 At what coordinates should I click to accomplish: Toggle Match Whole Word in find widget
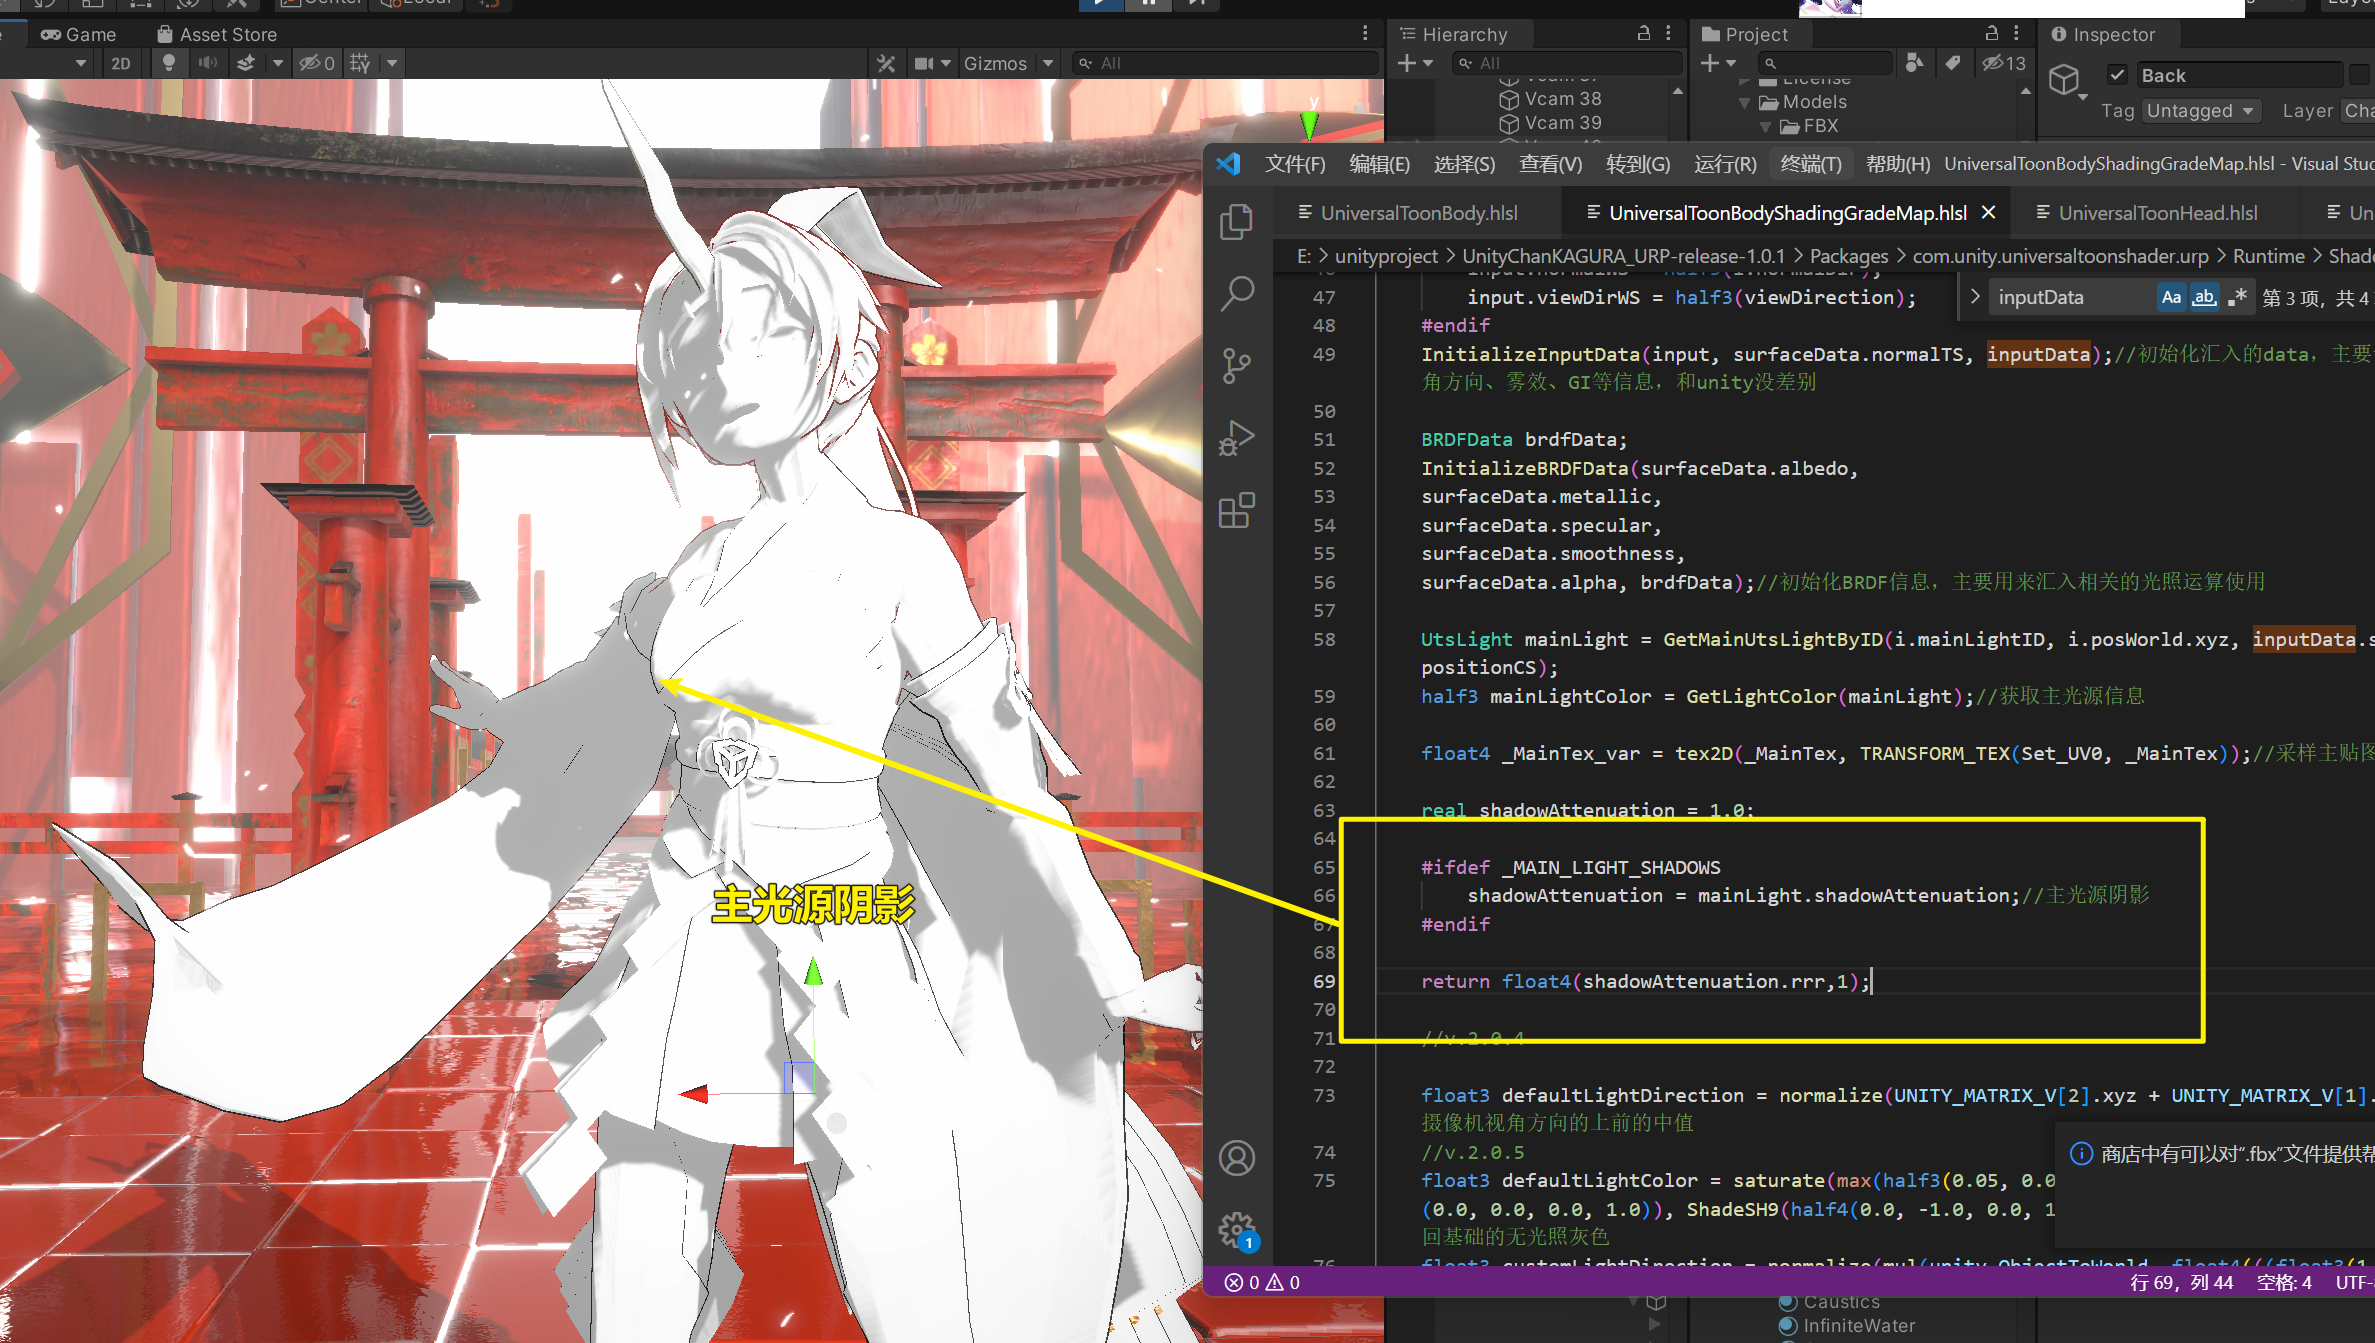(x=2204, y=297)
